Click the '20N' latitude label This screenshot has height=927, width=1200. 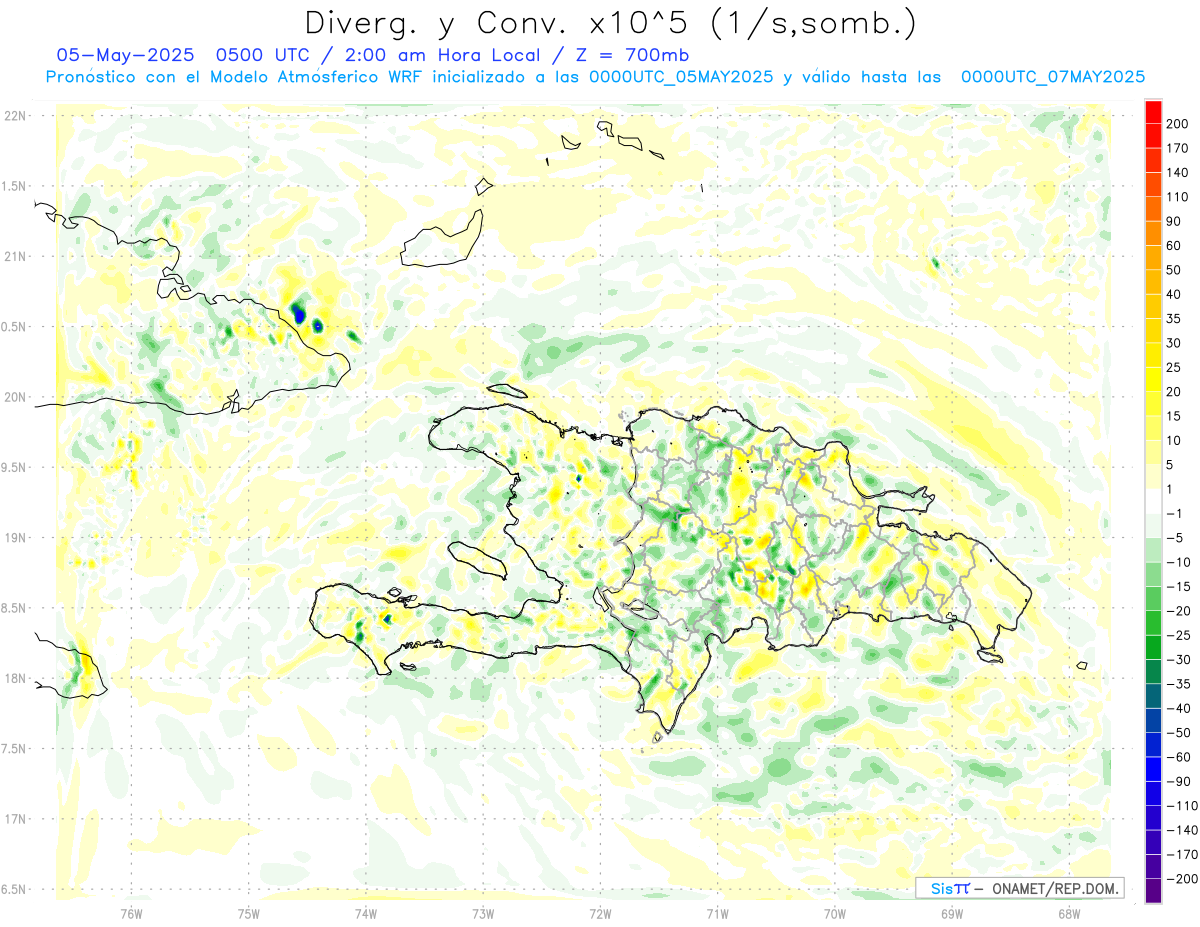tap(15, 397)
